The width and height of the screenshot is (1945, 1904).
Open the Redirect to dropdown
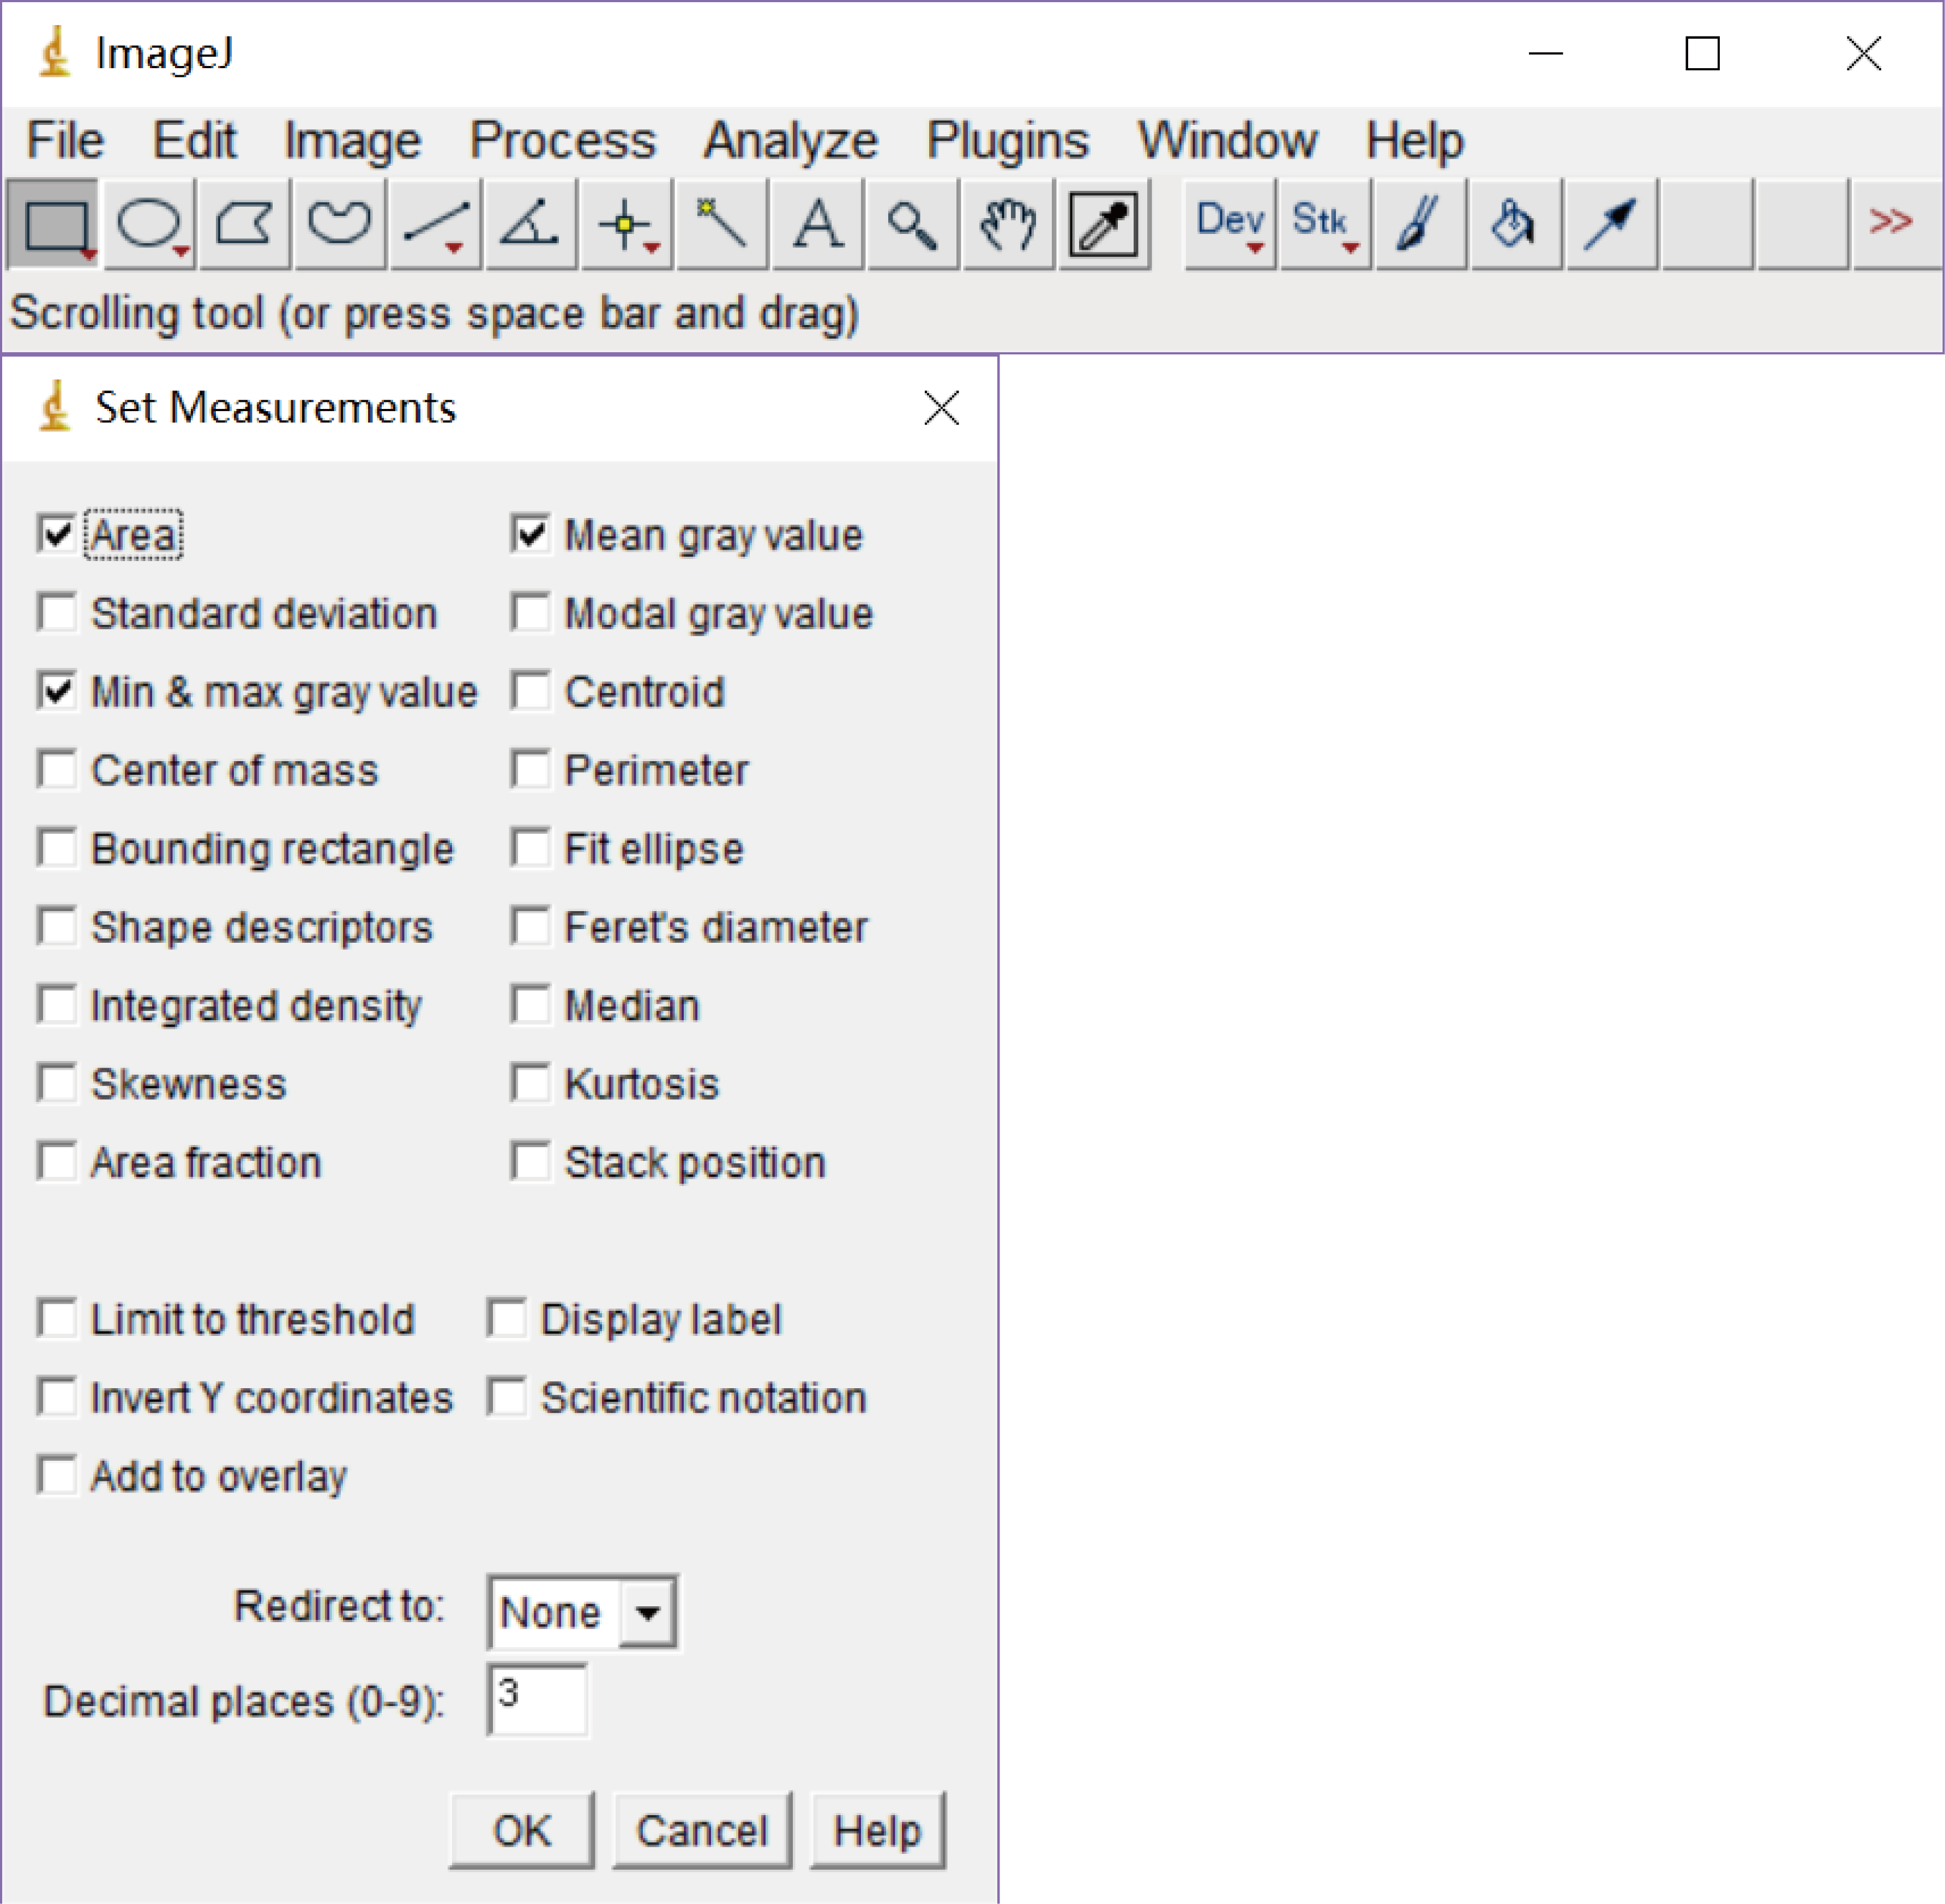(582, 1612)
